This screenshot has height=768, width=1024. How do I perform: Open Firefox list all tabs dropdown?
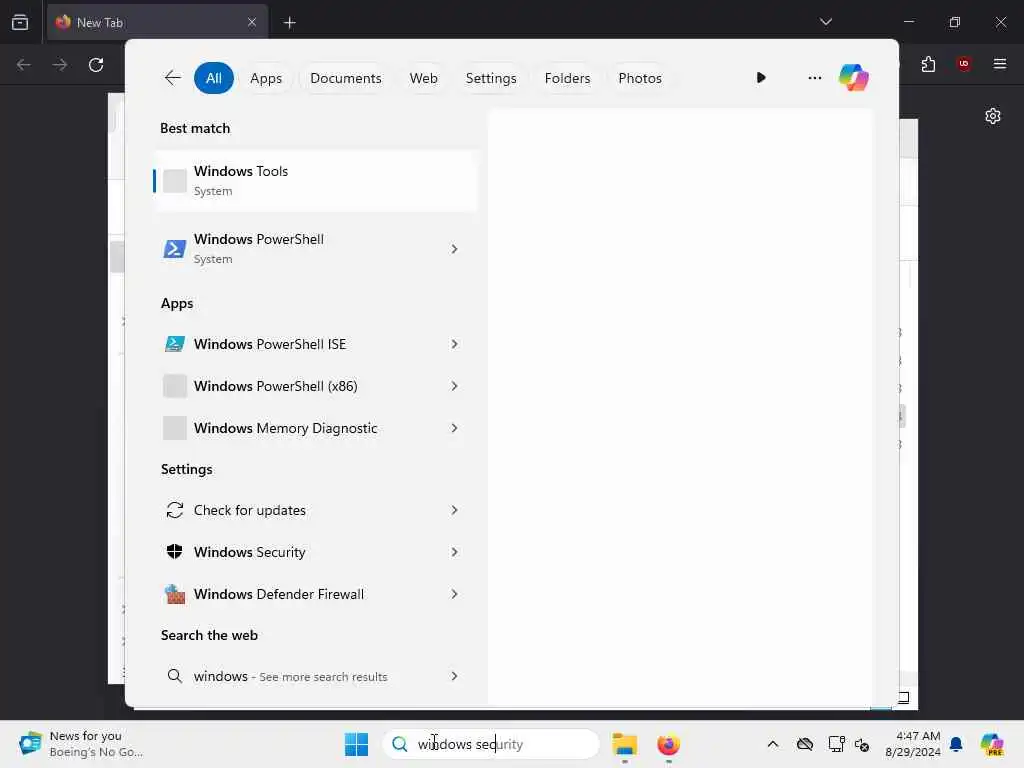(825, 22)
